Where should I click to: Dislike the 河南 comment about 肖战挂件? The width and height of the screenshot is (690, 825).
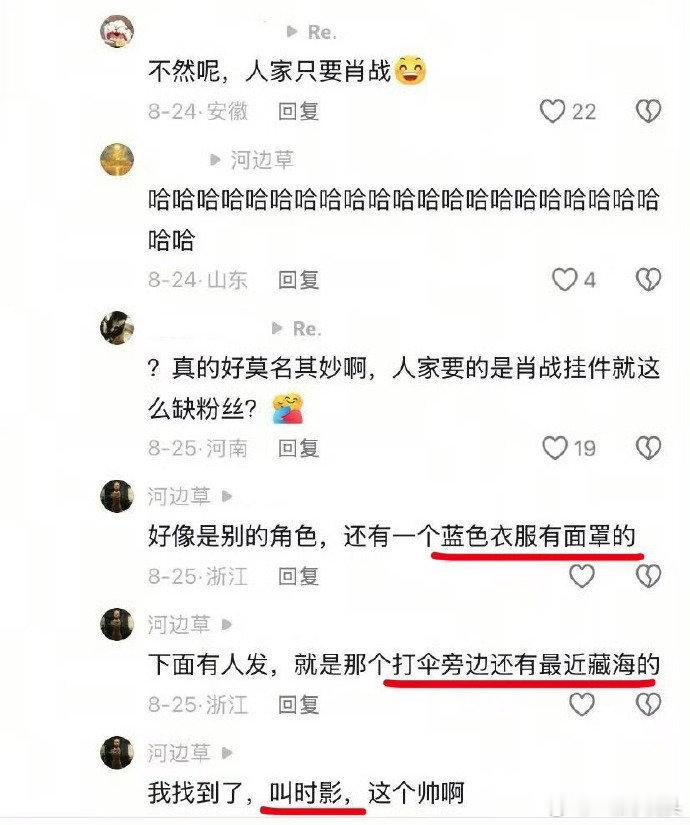(648, 448)
